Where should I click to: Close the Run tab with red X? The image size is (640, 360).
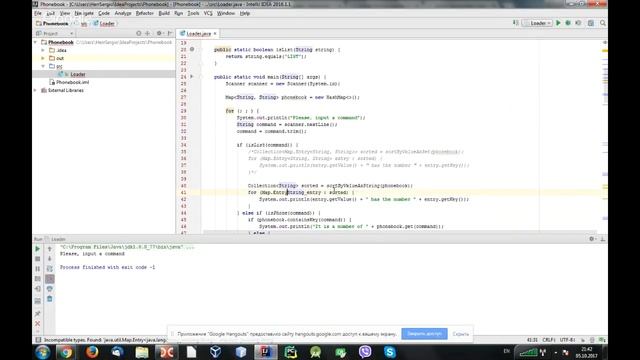coord(38,324)
